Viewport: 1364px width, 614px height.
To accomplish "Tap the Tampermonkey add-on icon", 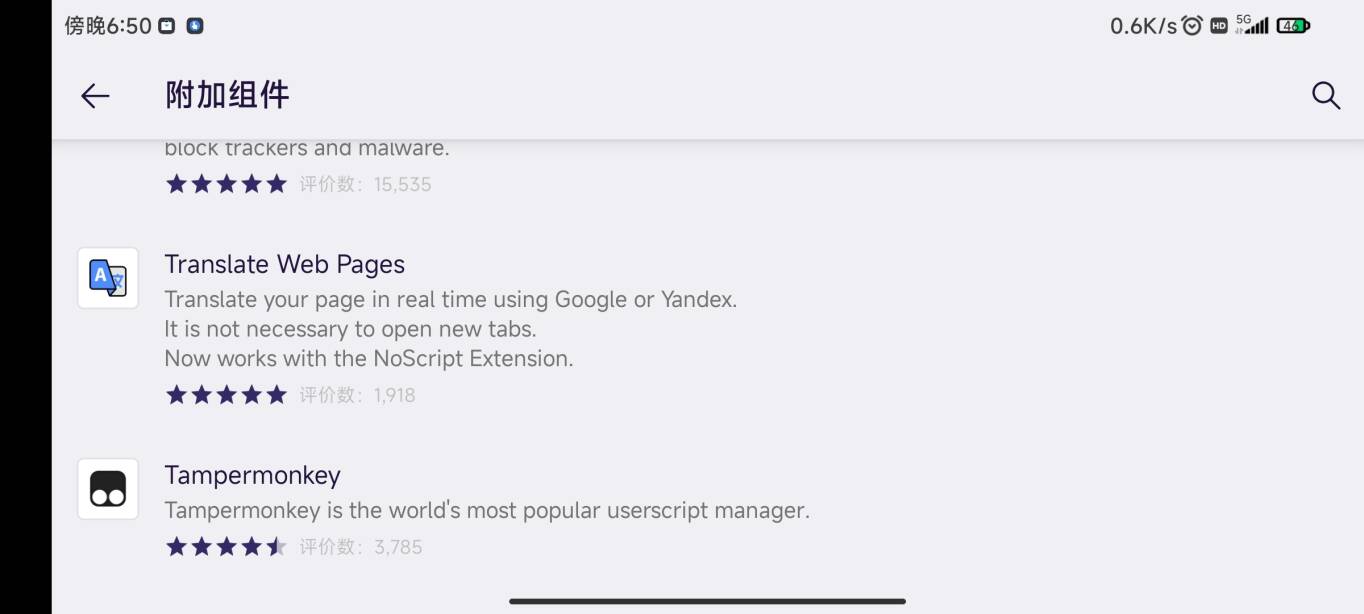I will tap(108, 489).
